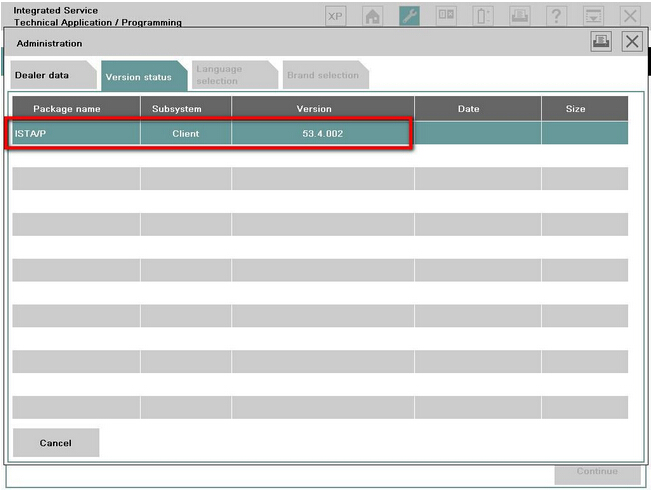Click the XP icon in top toolbar
This screenshot has height=490, width=651.
(335, 16)
